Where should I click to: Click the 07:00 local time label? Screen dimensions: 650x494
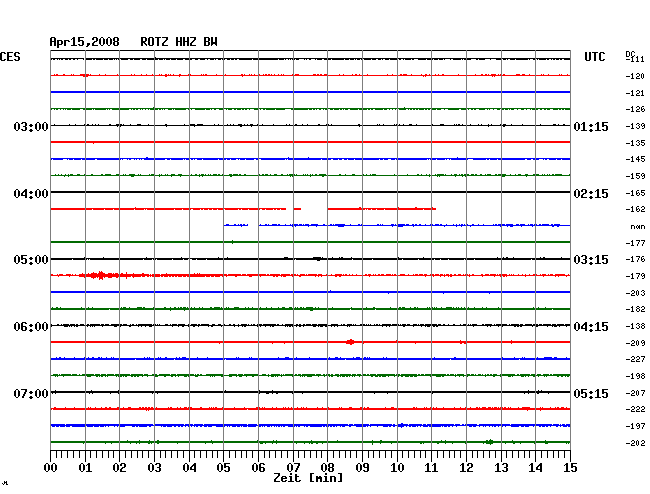click(x=31, y=393)
